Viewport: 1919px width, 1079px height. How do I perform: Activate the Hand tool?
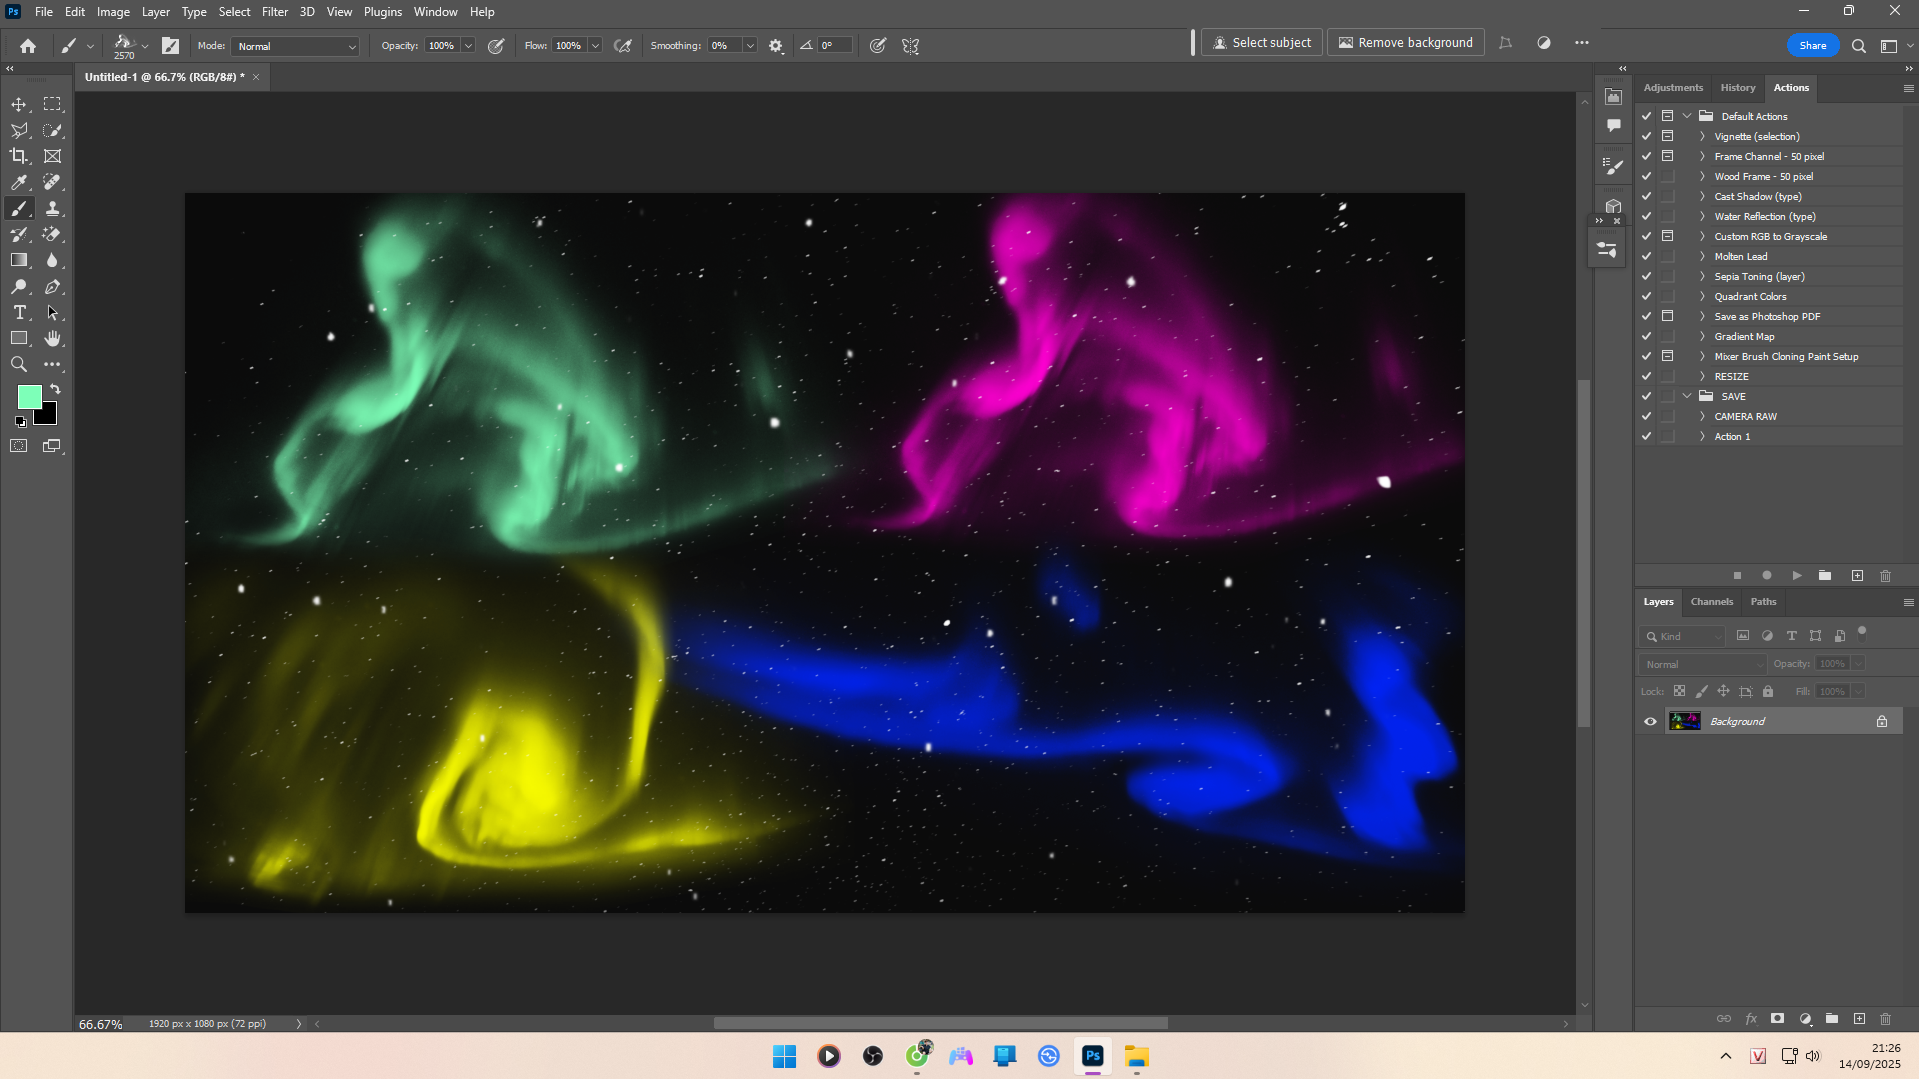tap(52, 339)
